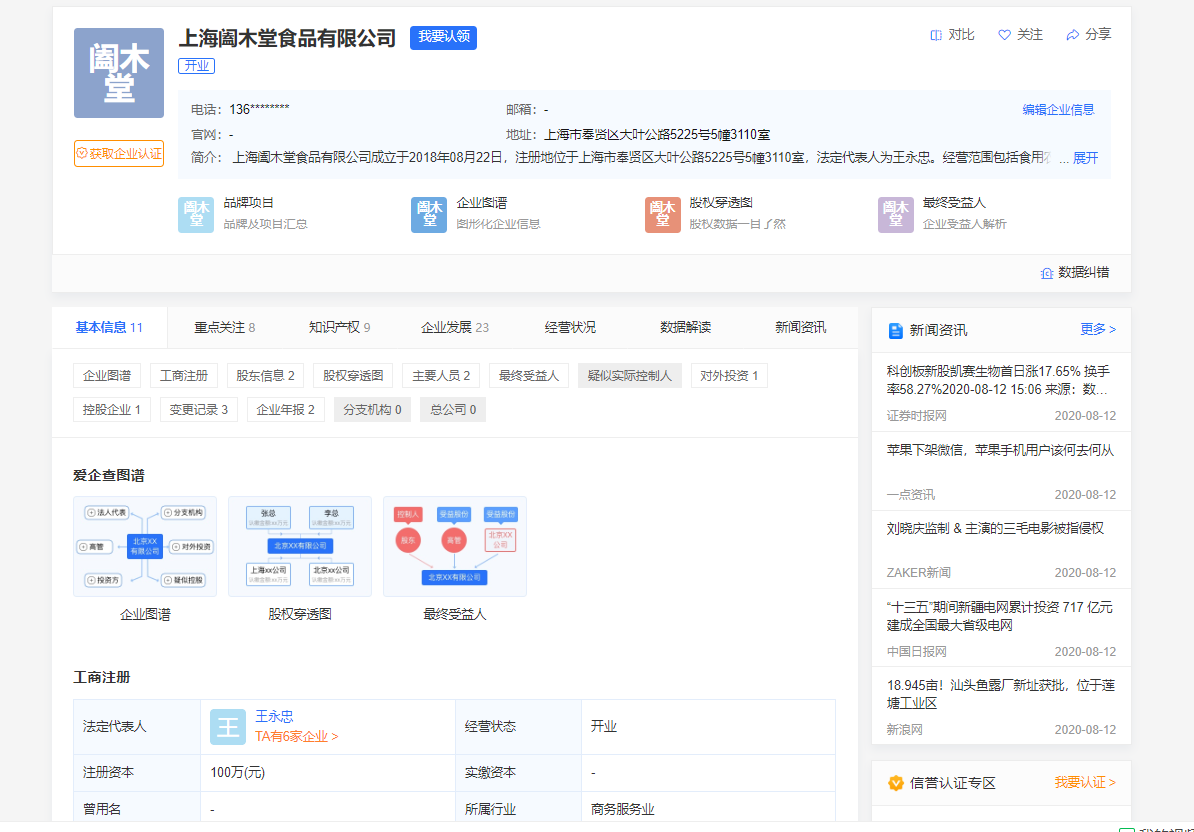Click the 王 avatar of legal representative

[228, 728]
